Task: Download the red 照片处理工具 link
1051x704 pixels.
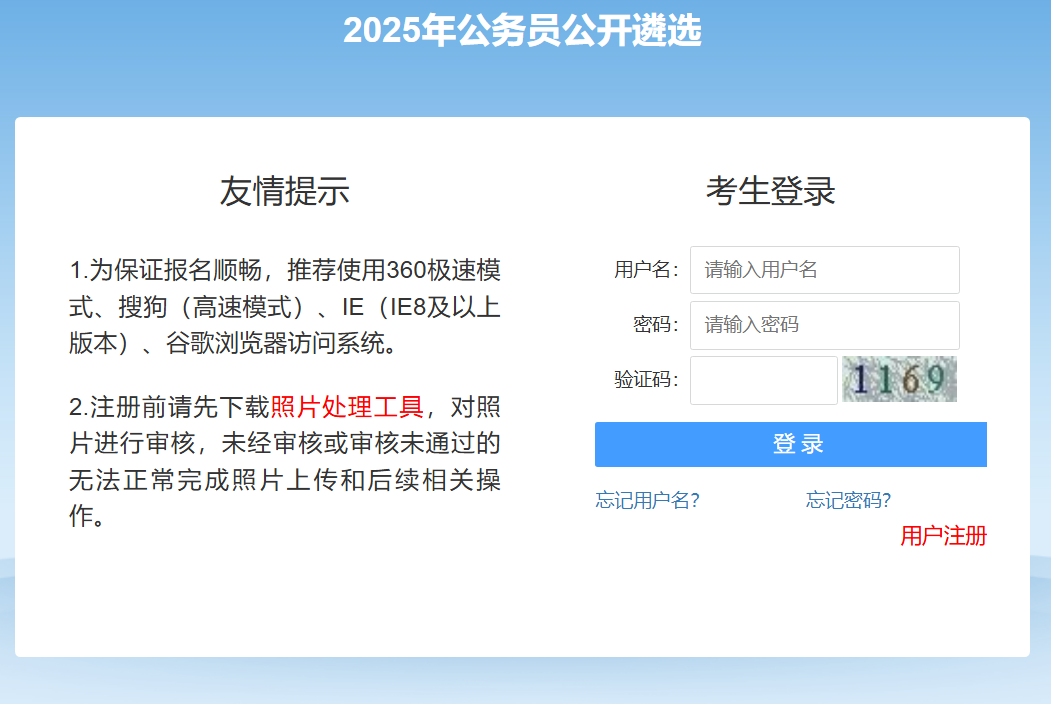Action: pyautogui.click(x=347, y=407)
